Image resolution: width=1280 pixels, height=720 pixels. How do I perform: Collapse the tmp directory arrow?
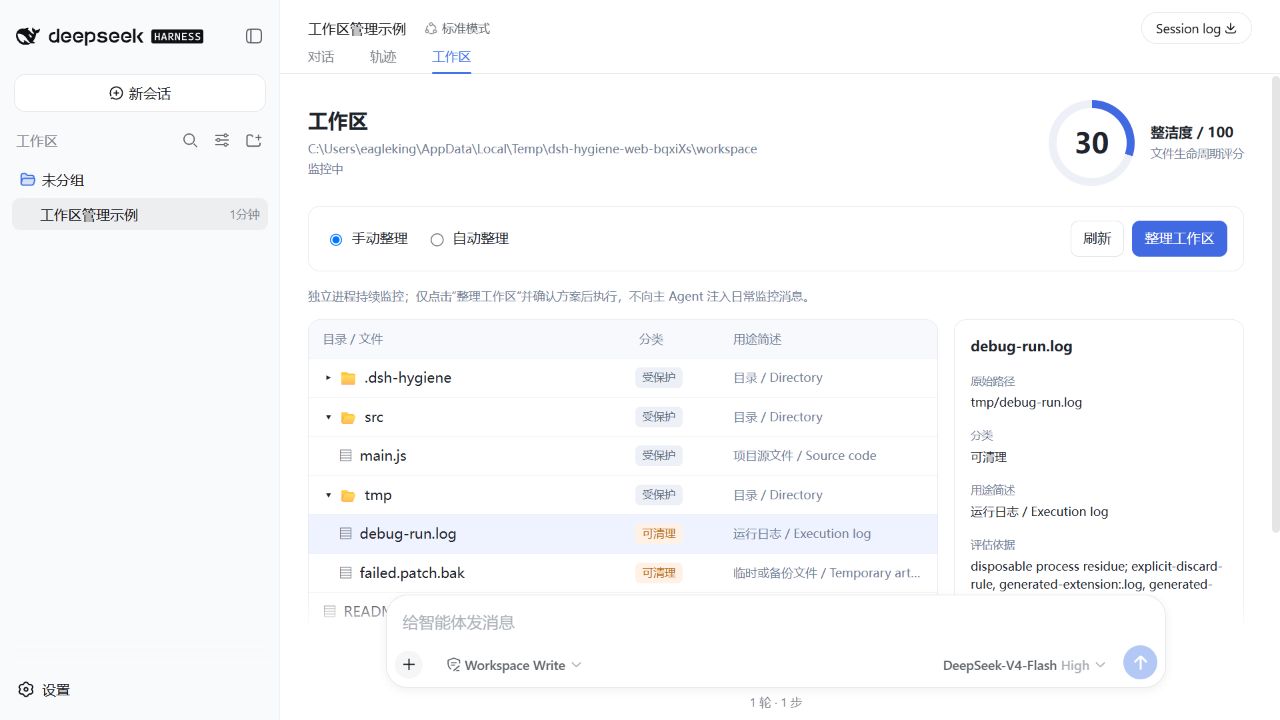coord(328,495)
